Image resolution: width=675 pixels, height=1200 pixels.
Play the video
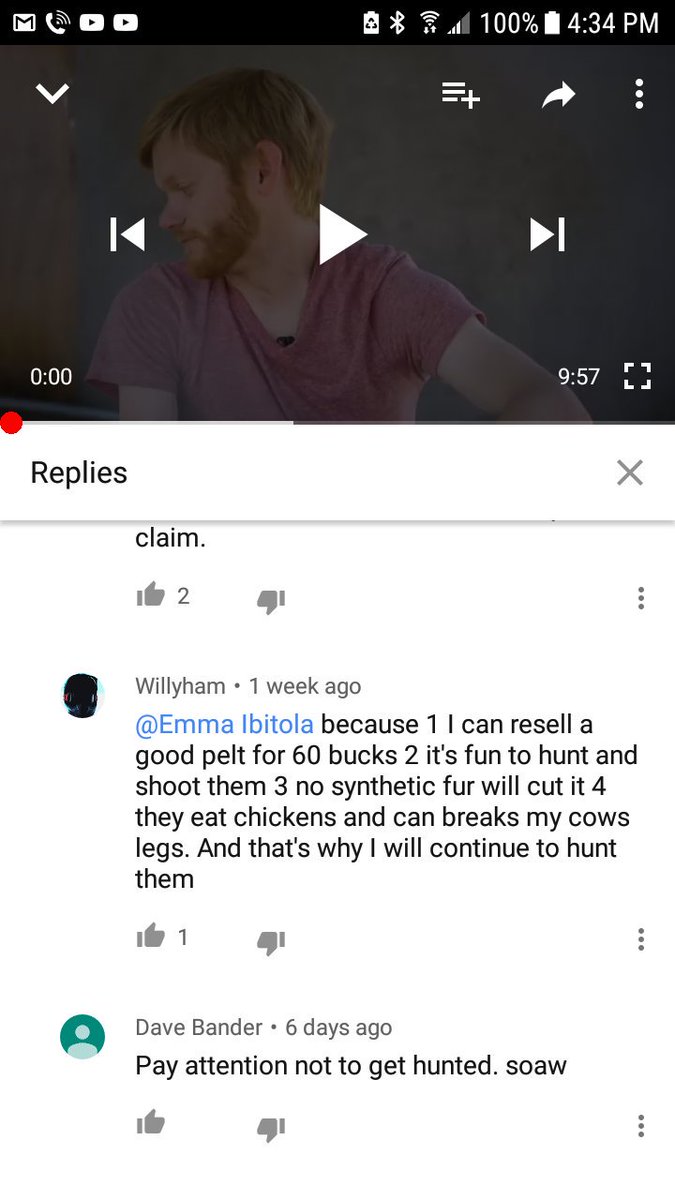tap(342, 234)
